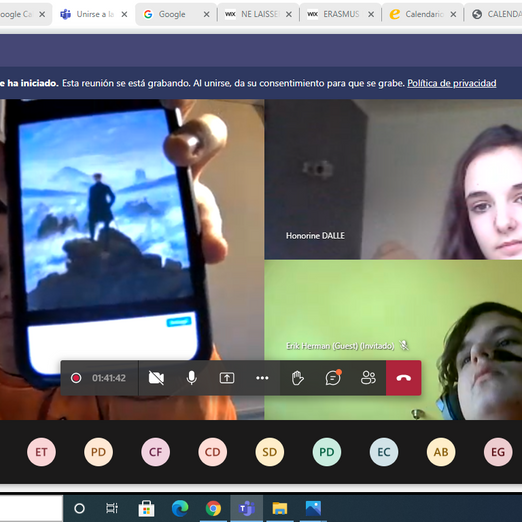Click the red recording indicator
Viewport: 522px width, 522px height.
tap(76, 378)
